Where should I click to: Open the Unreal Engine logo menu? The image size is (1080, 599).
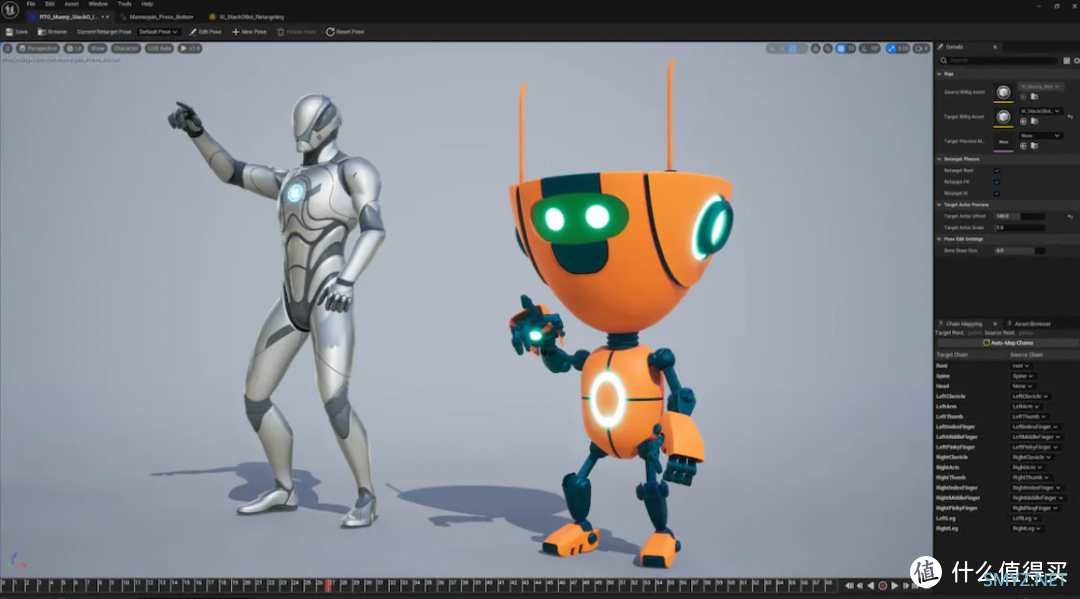pyautogui.click(x=10, y=10)
